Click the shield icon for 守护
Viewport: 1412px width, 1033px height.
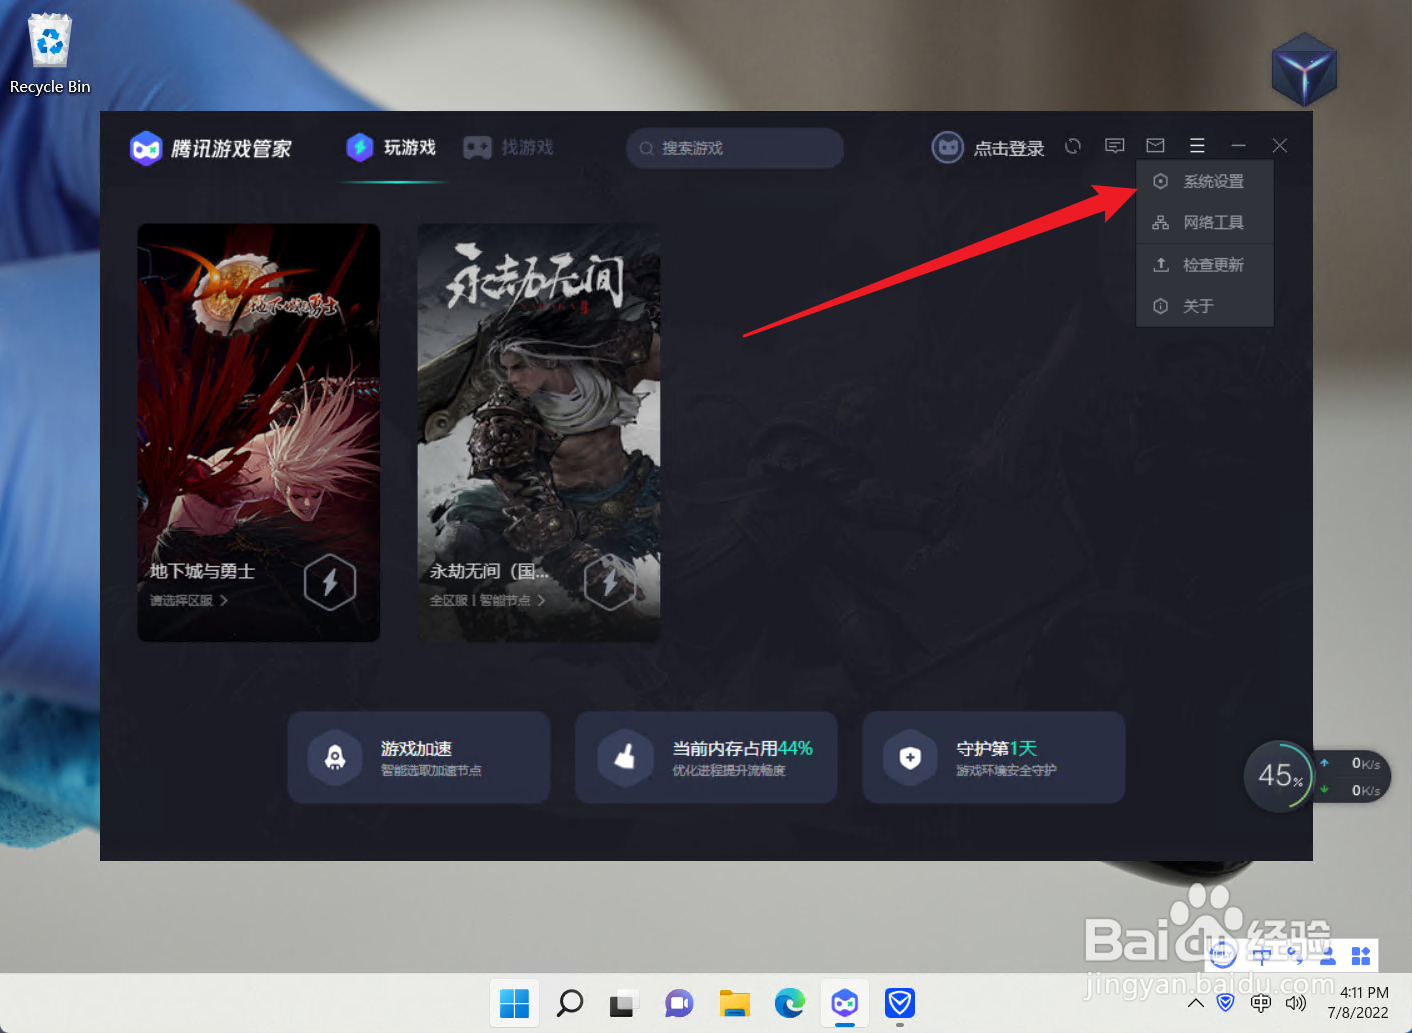point(910,758)
